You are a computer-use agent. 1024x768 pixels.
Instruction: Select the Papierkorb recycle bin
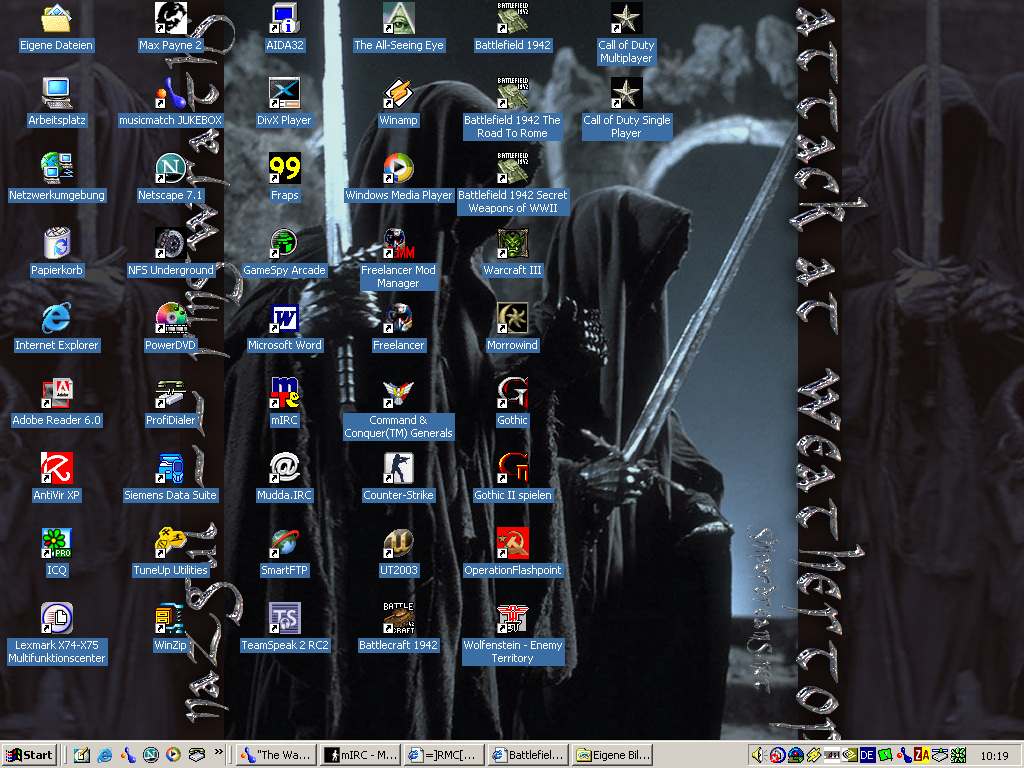[56, 244]
